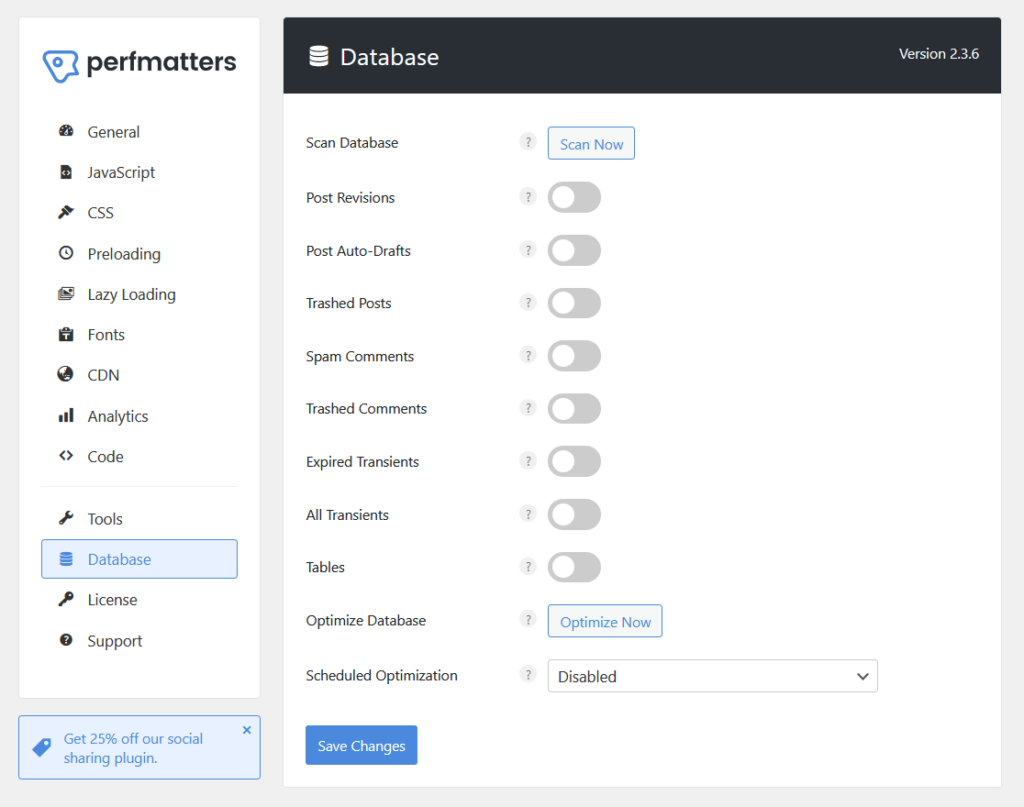The image size is (1024, 807).
Task: Click the Optimize Now button
Action: 605,621
